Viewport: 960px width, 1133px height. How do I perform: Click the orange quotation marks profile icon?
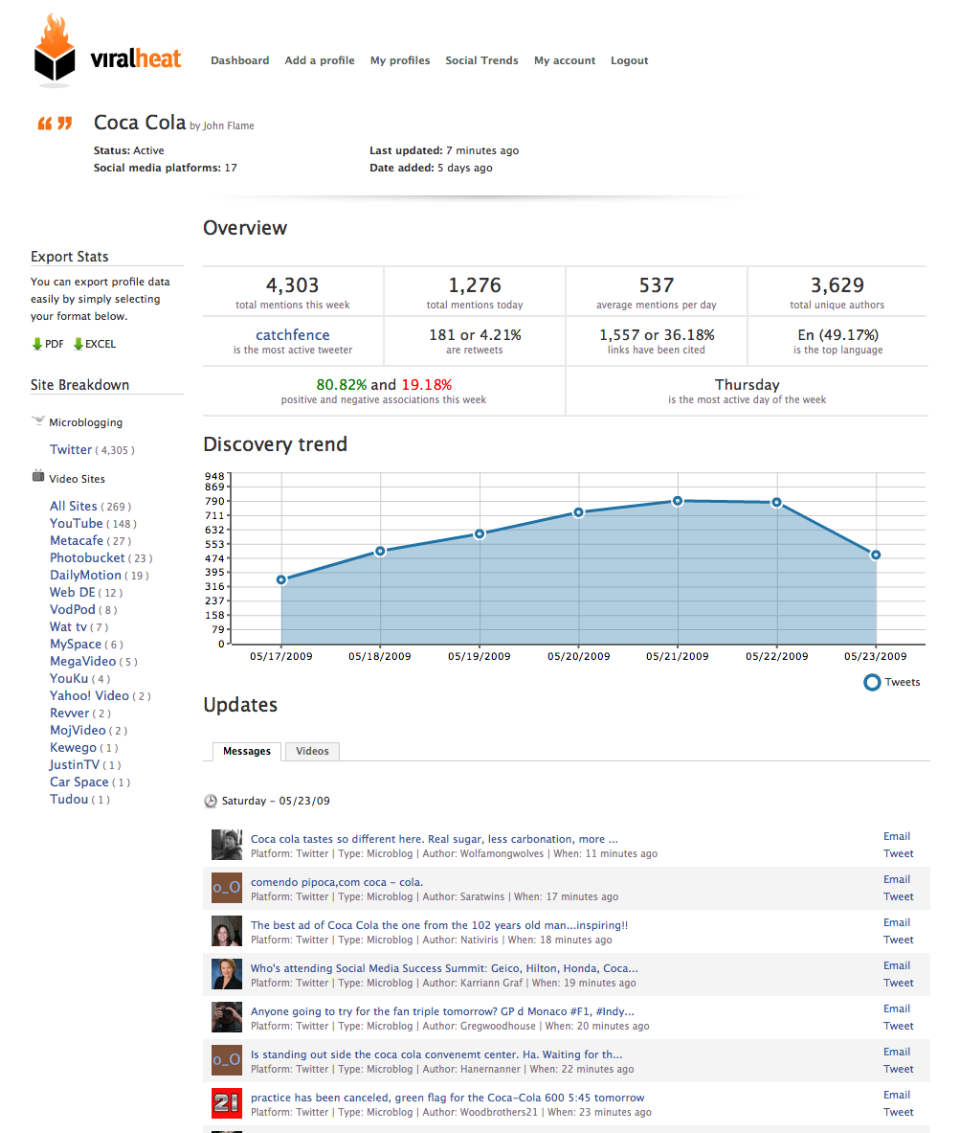pyautogui.click(x=55, y=124)
